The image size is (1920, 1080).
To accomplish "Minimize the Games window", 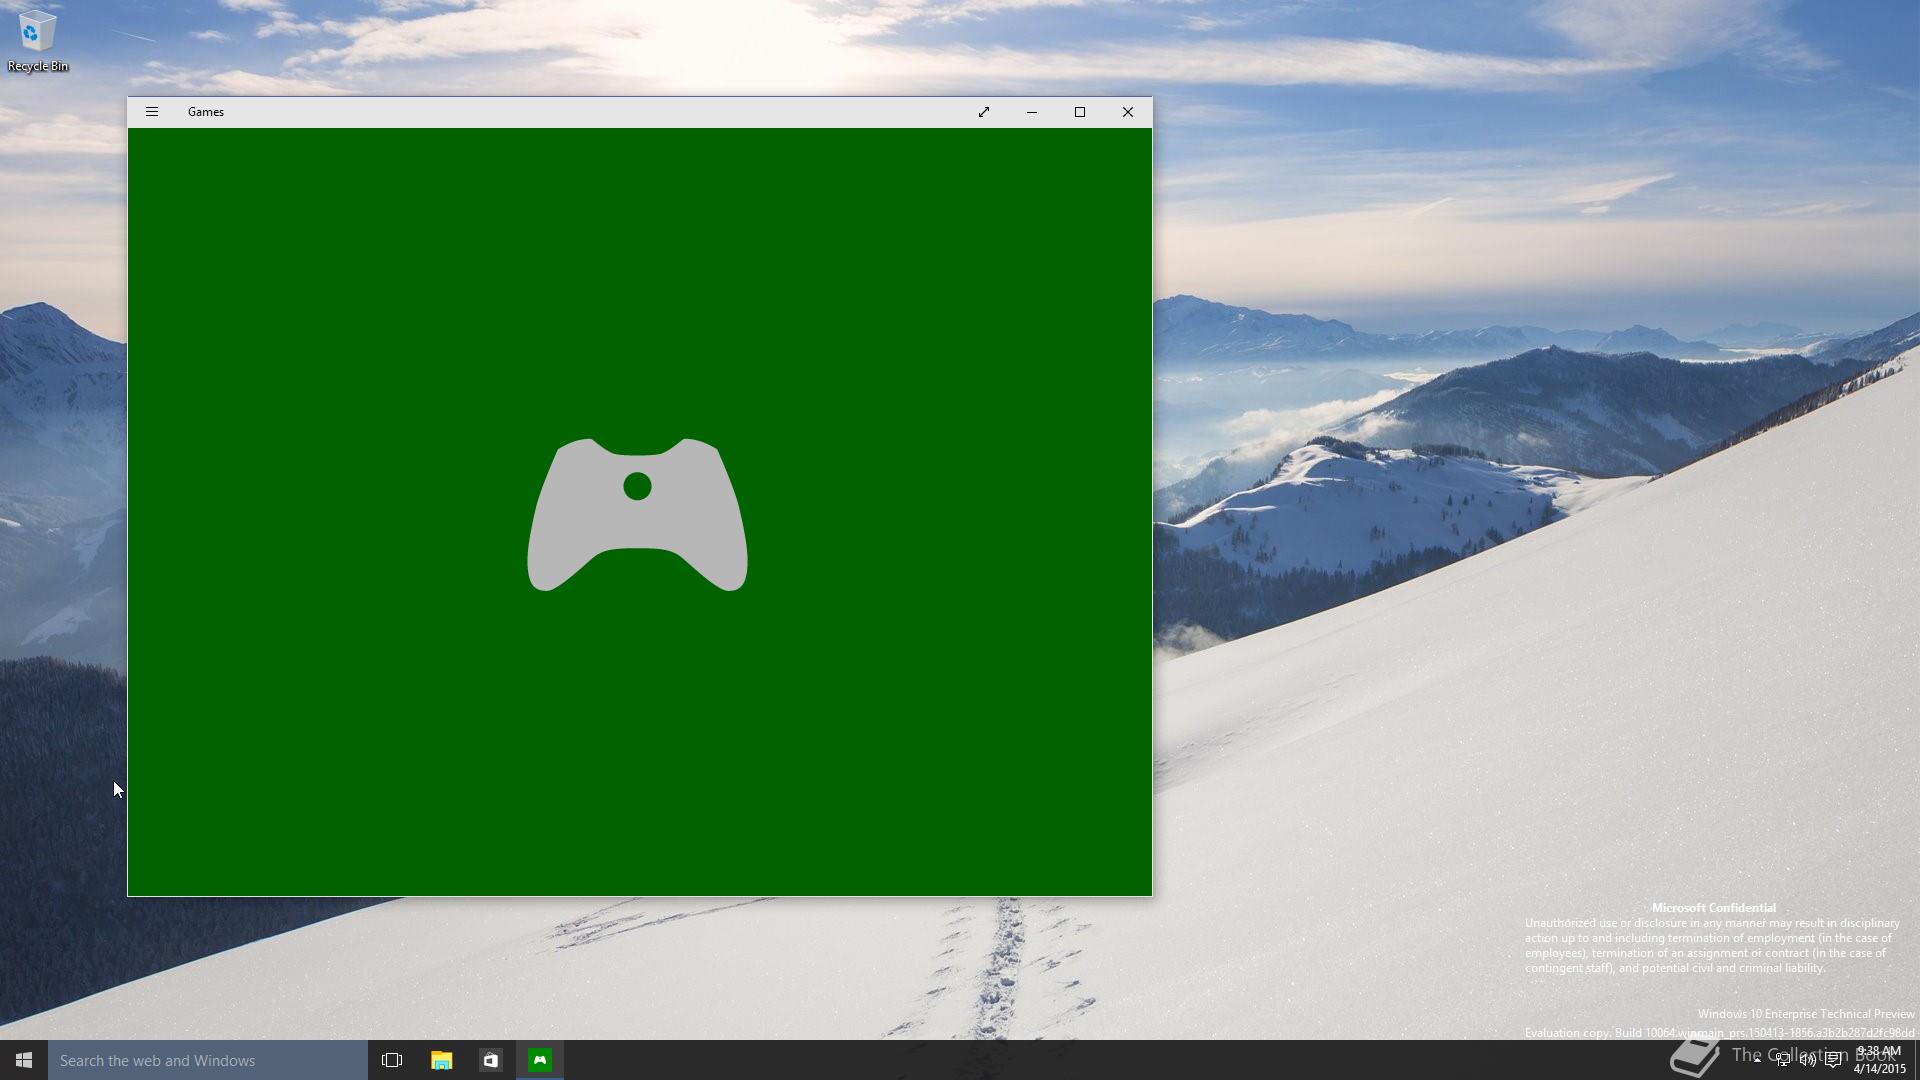I will coord(1032,112).
